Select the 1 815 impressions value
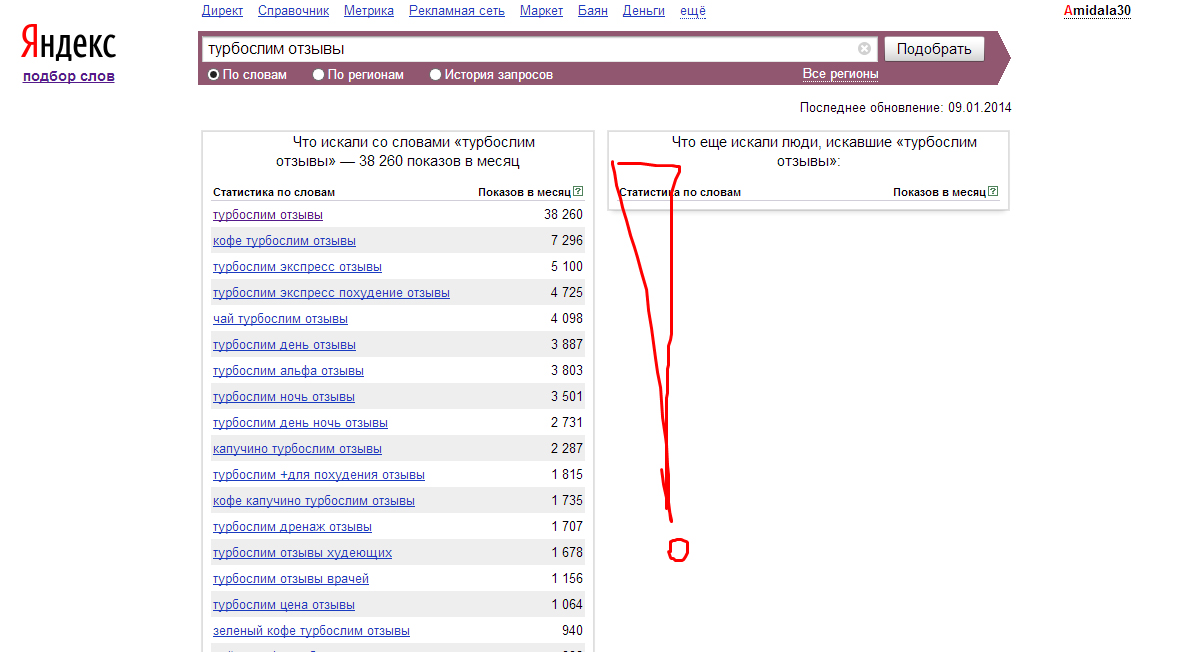The height and width of the screenshot is (652, 1187). pyautogui.click(x=567, y=475)
